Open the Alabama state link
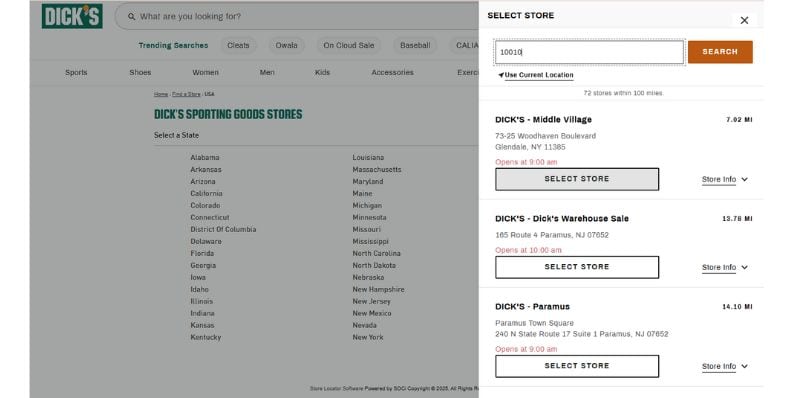794x398 pixels. (x=205, y=157)
